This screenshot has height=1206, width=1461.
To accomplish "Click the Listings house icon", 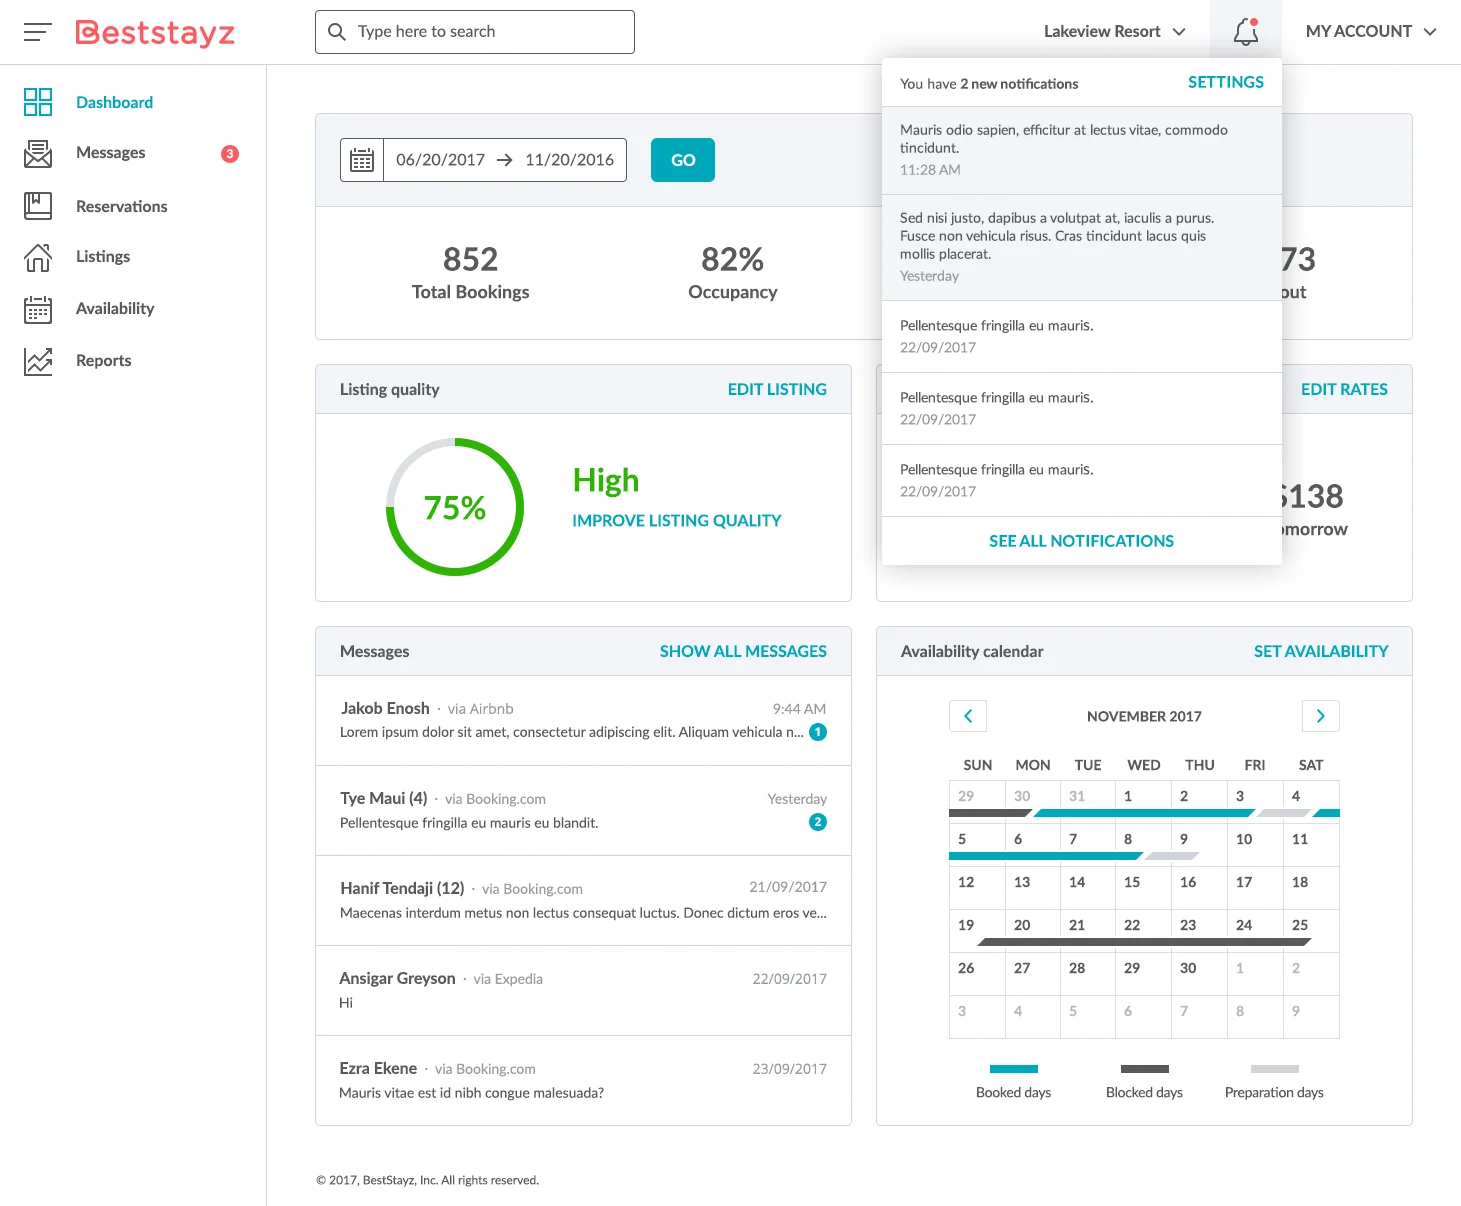I will [38, 257].
